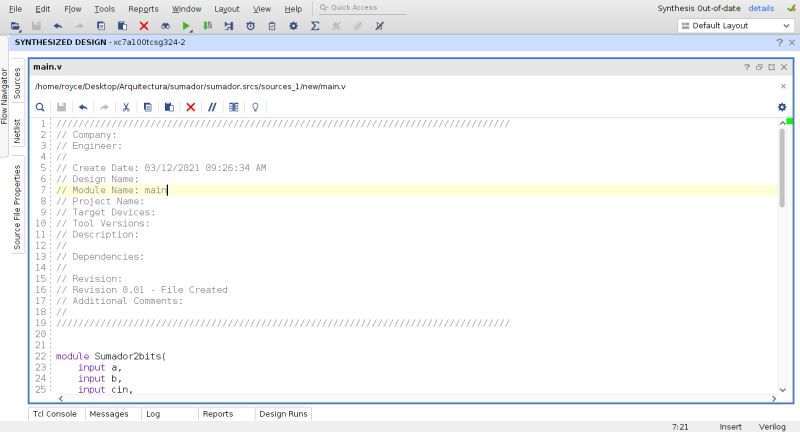Click the scroll right arrow of editor
This screenshot has width=800, height=432.
coord(774,399)
